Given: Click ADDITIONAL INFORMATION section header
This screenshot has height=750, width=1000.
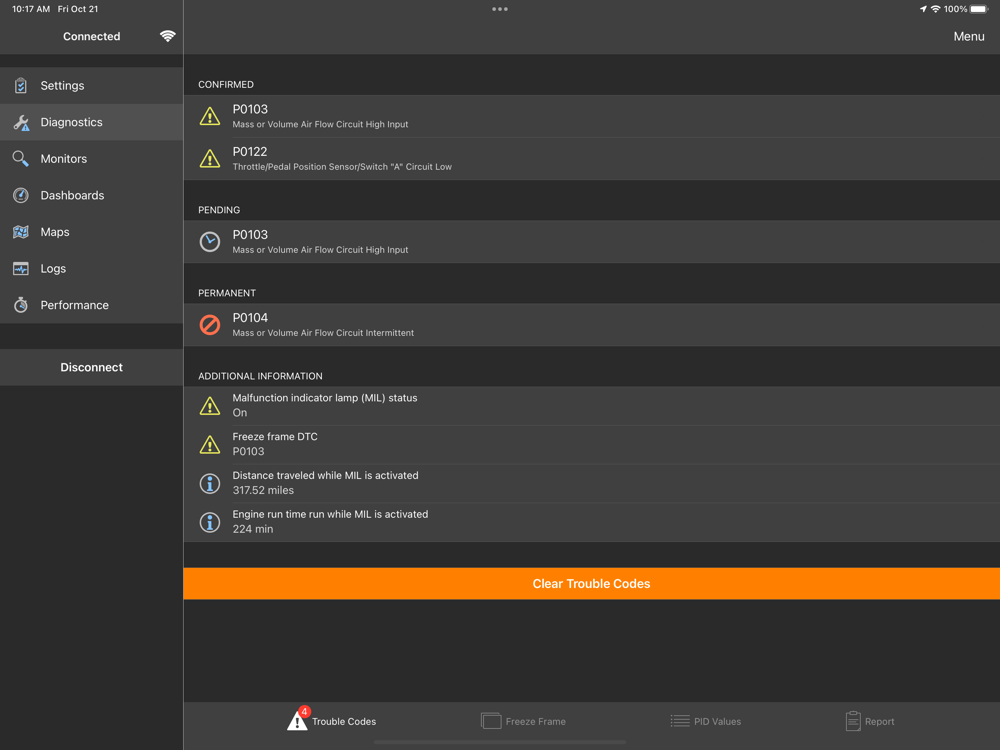Looking at the screenshot, I should tap(260, 376).
